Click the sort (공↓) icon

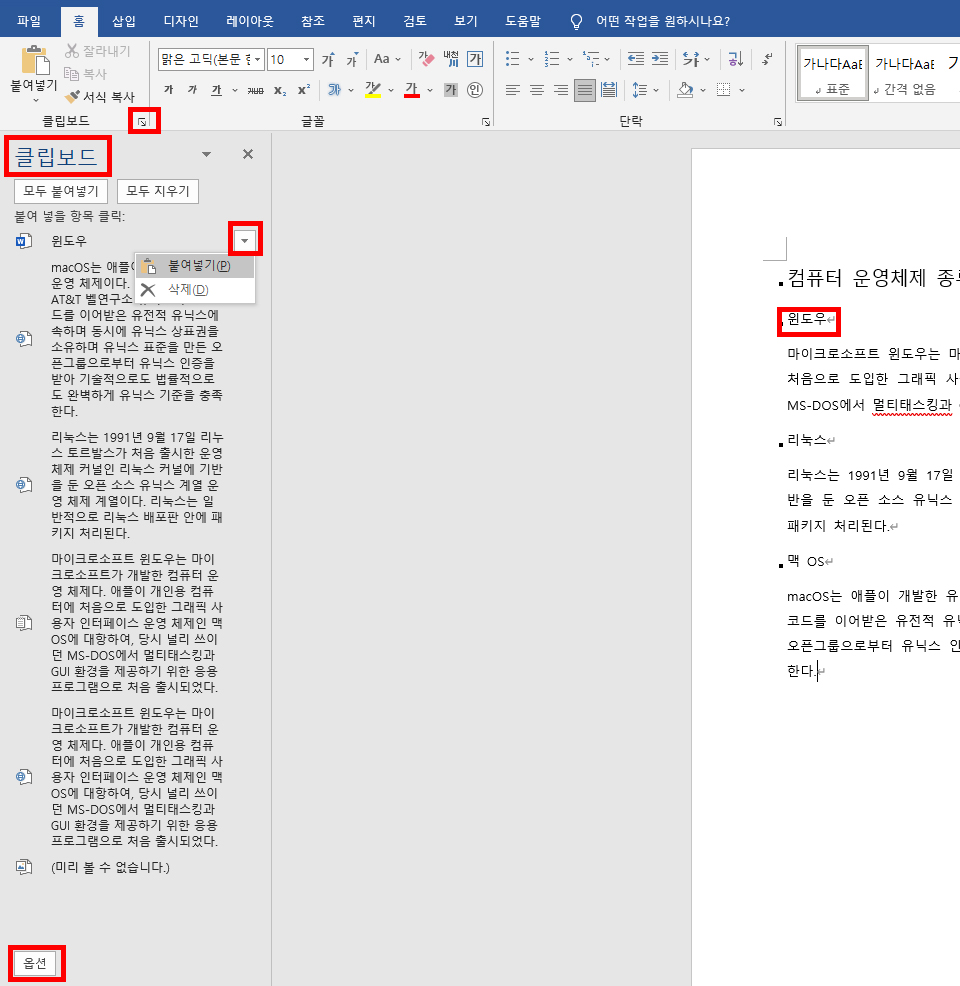pyautogui.click(x=736, y=59)
